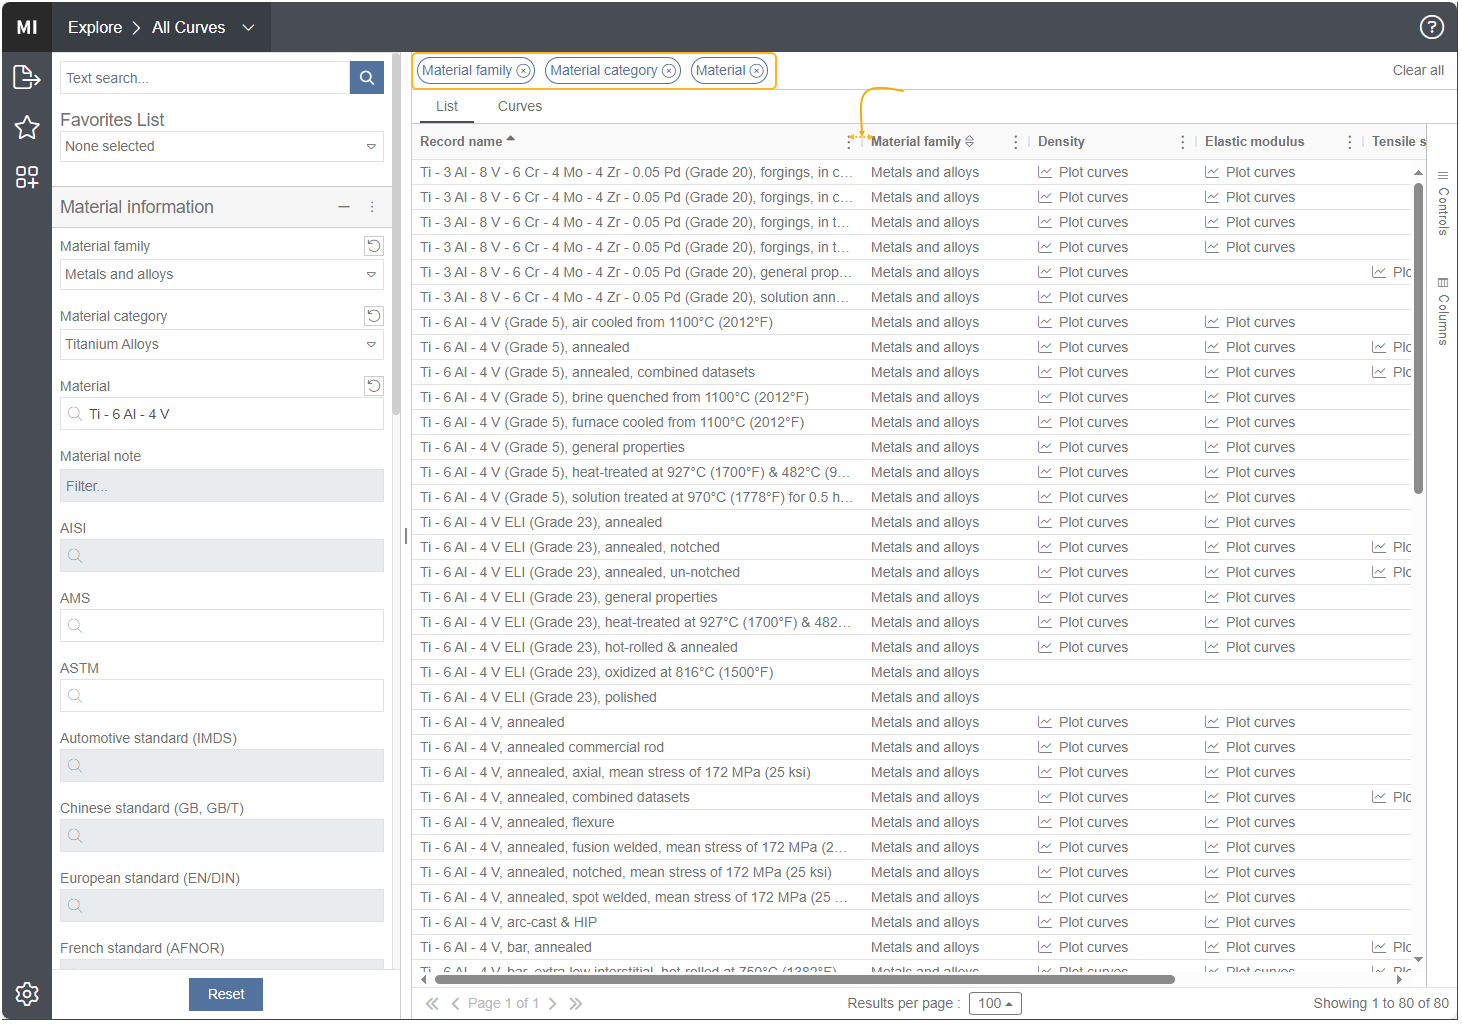The width and height of the screenshot is (1462, 1026).
Task: Click the export icon in left sidebar
Action: (27, 77)
